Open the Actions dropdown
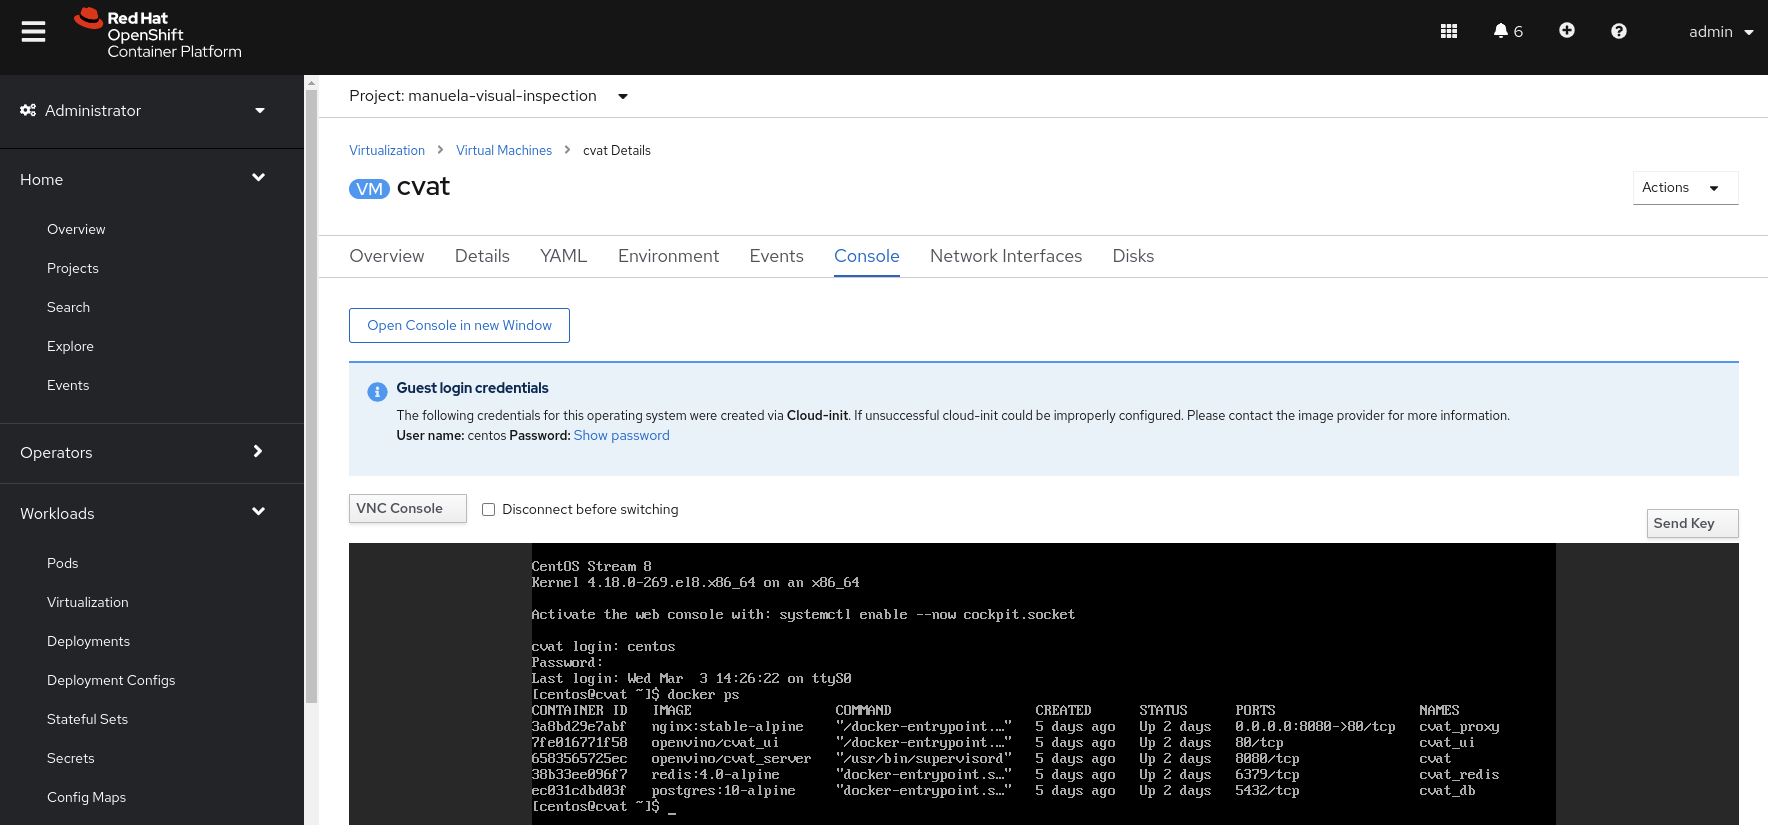 tap(1685, 188)
